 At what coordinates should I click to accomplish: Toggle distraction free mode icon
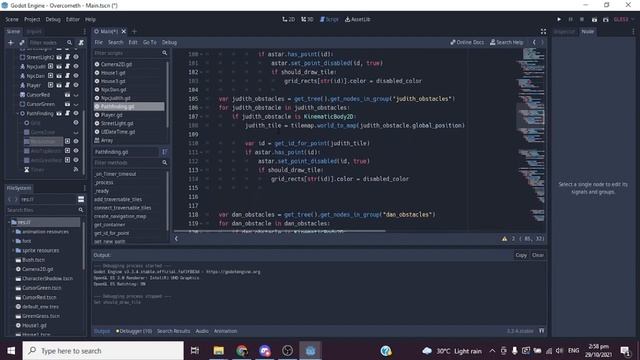point(543,31)
